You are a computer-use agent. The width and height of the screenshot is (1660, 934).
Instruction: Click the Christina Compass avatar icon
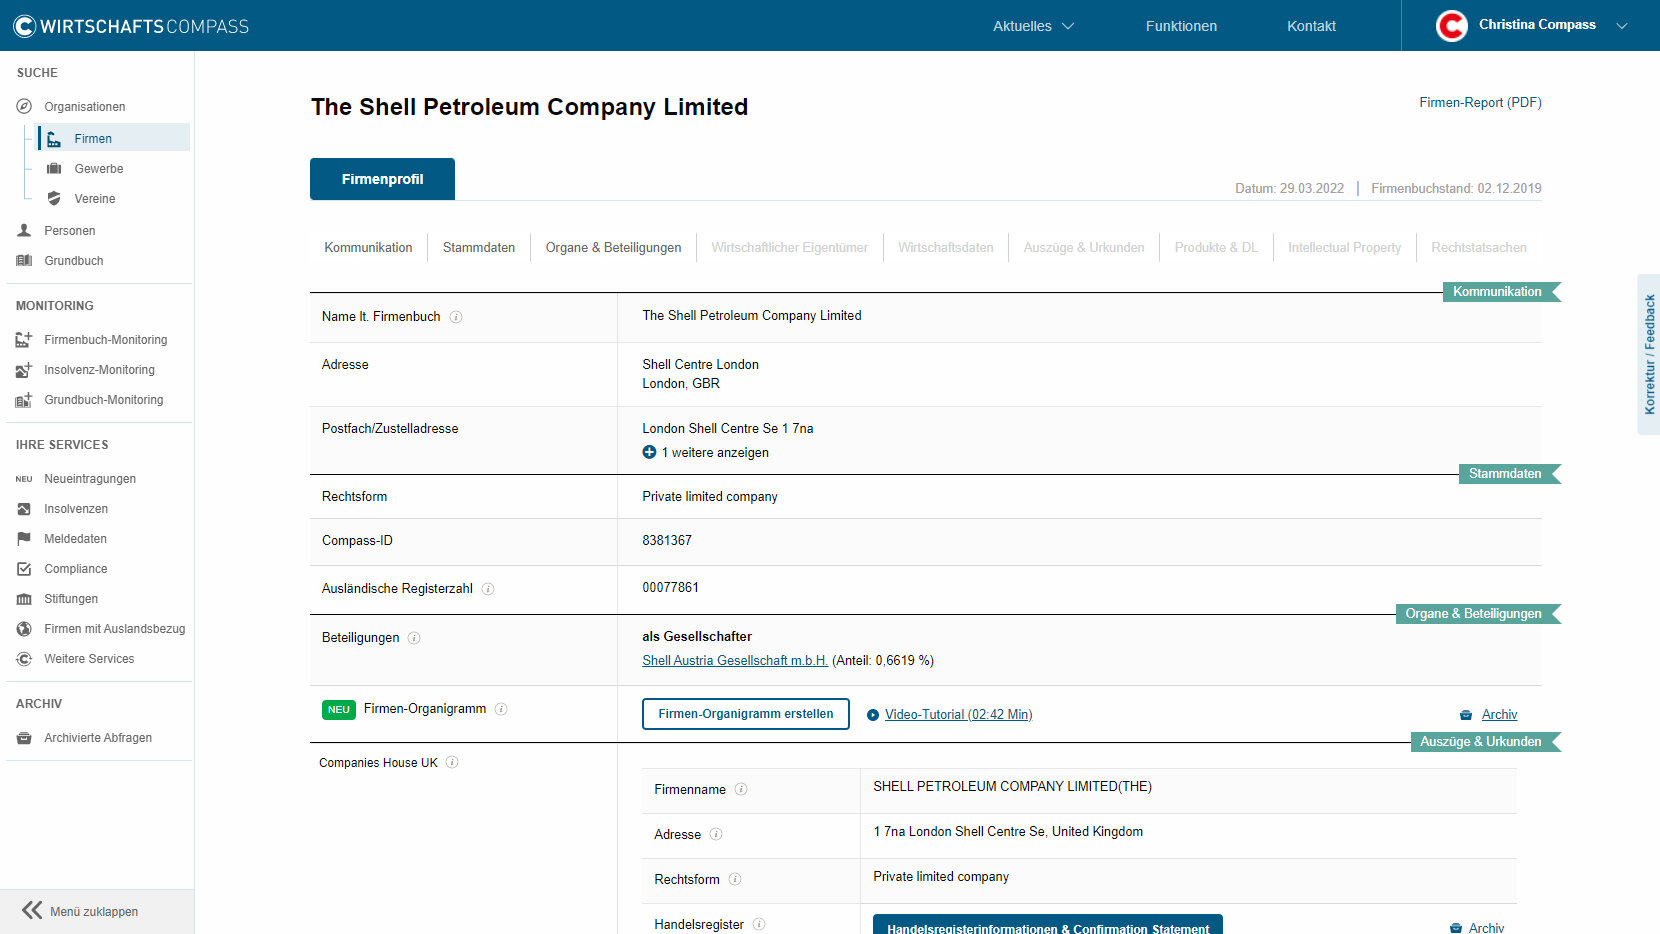(x=1451, y=25)
